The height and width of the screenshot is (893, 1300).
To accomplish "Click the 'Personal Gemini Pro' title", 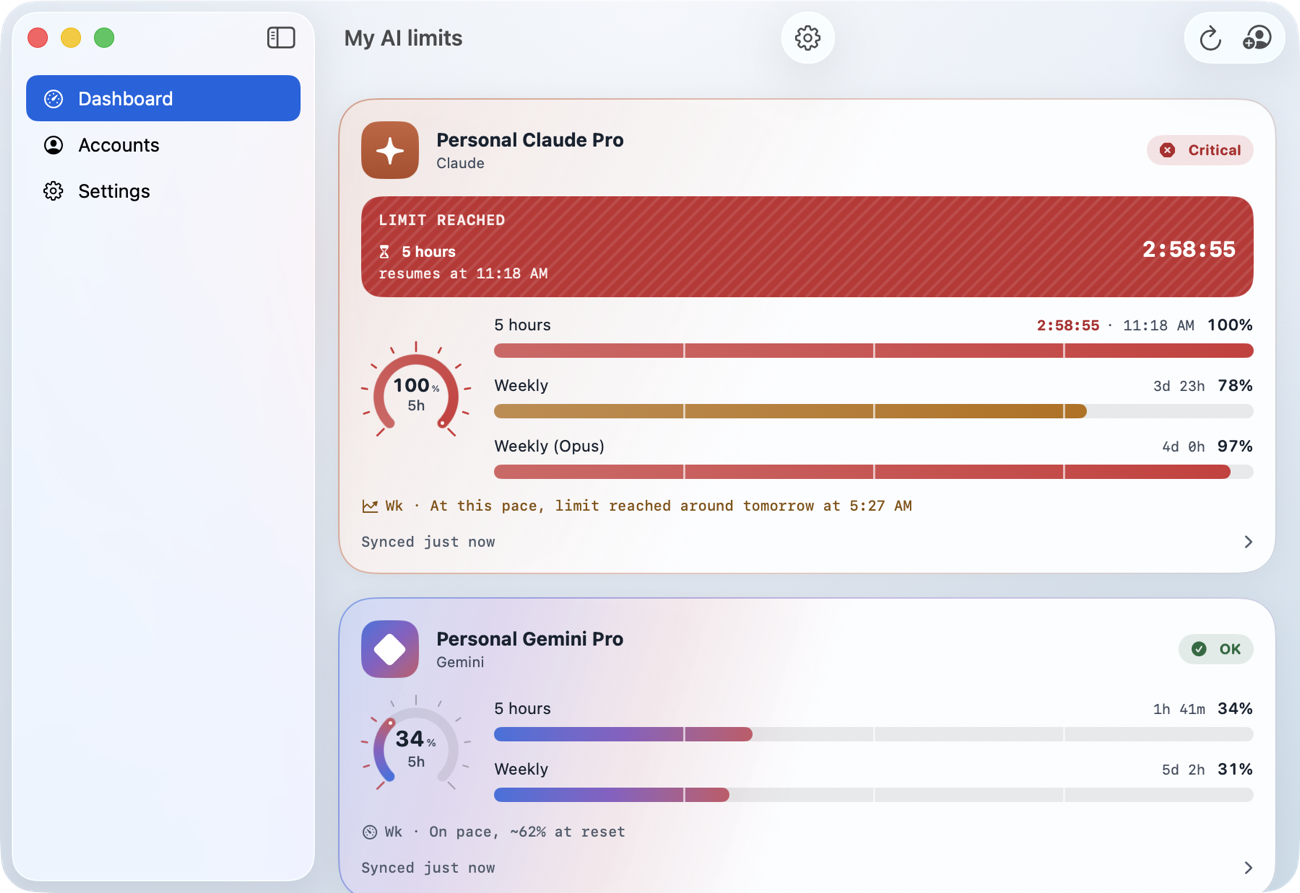I will click(x=530, y=639).
